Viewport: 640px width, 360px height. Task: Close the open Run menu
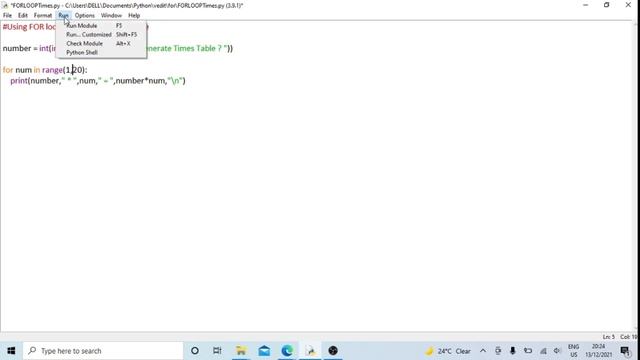(x=63, y=16)
